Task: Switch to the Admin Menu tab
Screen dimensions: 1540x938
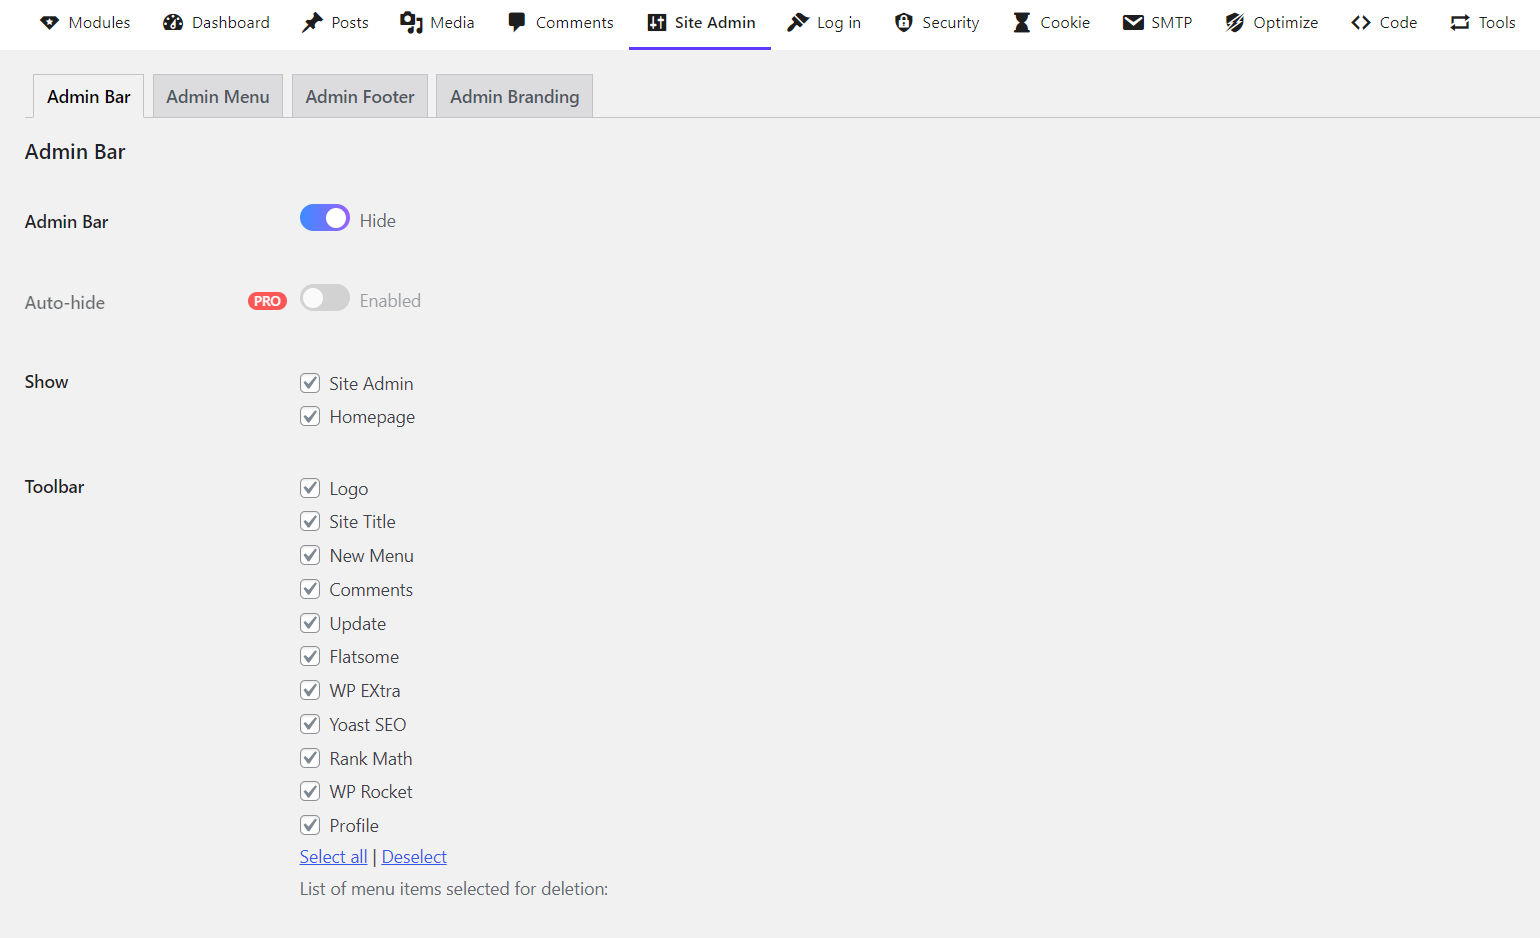Action: click(x=217, y=96)
